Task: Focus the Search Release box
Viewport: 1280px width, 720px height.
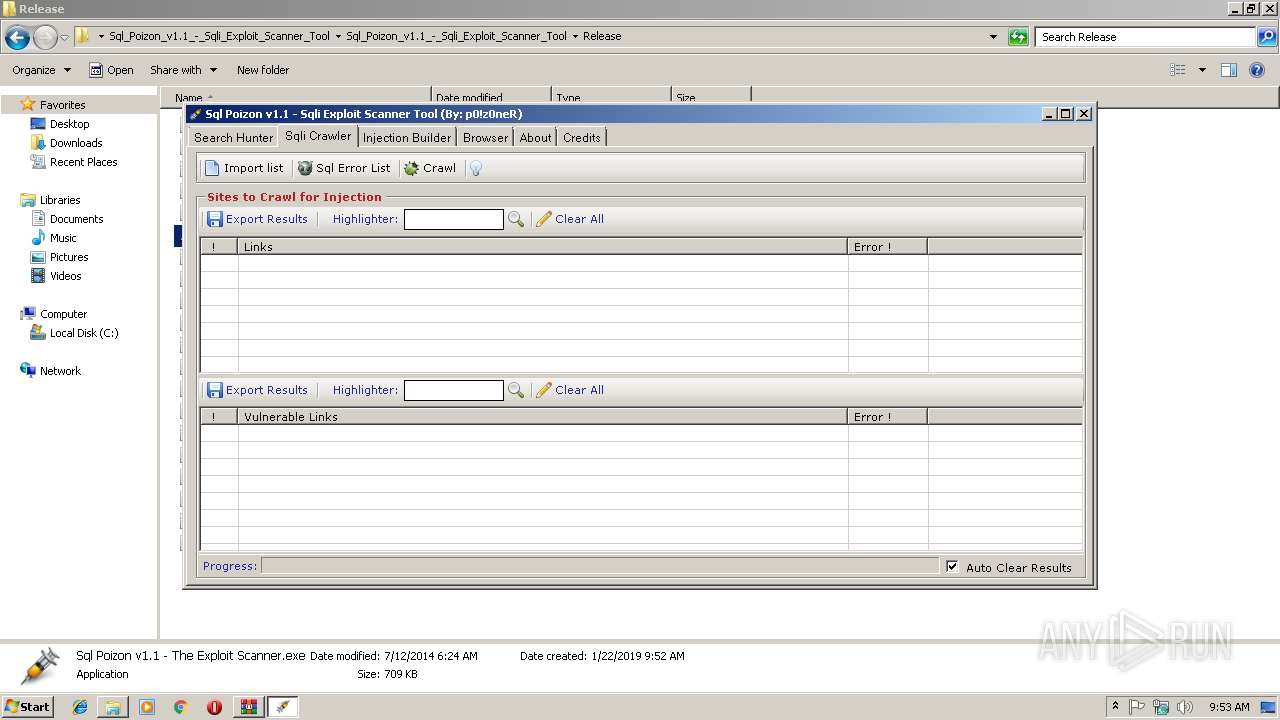Action: [x=1145, y=37]
